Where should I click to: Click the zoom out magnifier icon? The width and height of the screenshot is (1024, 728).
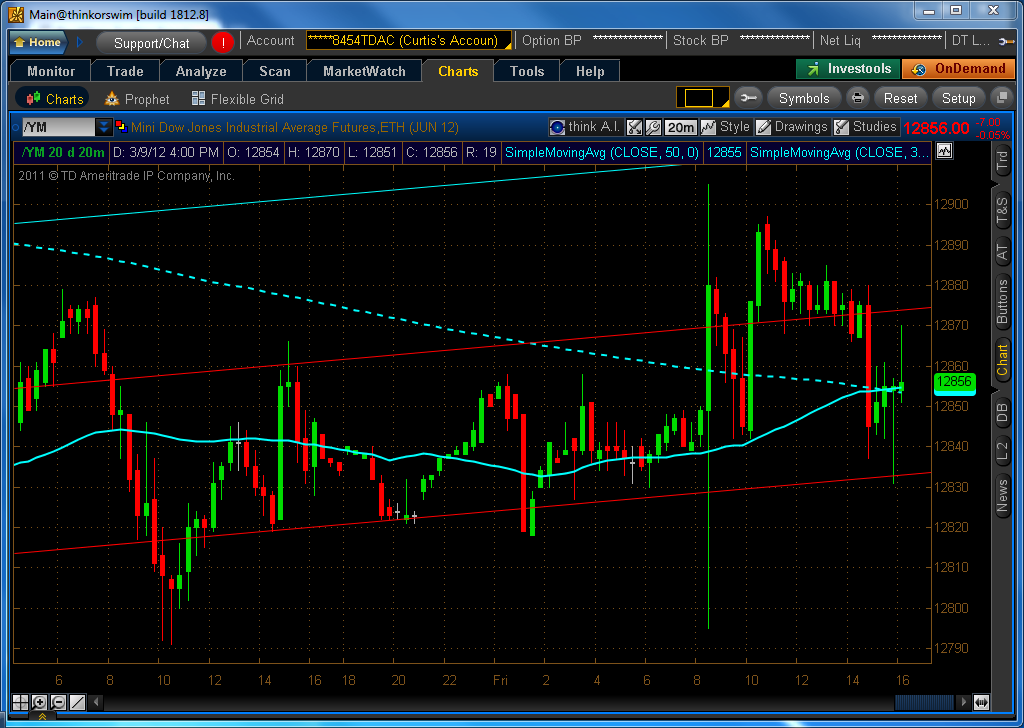point(58,703)
